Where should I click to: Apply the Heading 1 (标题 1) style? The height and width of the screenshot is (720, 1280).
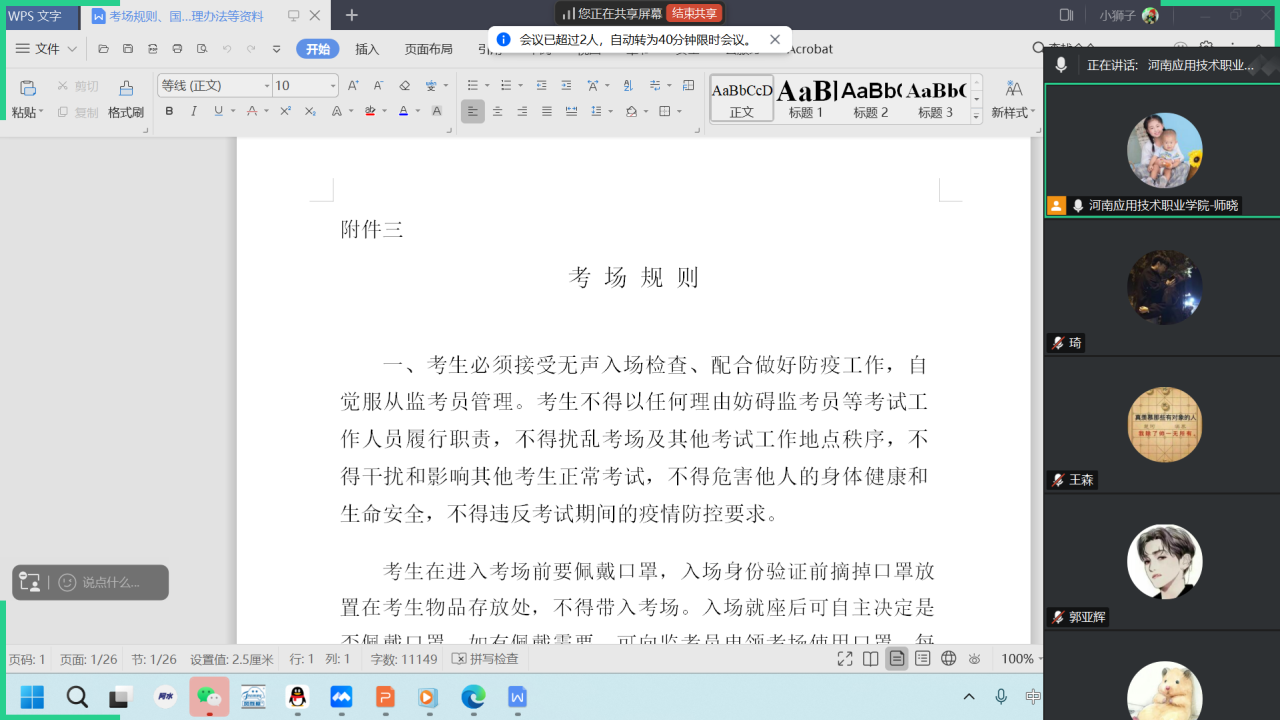point(806,99)
